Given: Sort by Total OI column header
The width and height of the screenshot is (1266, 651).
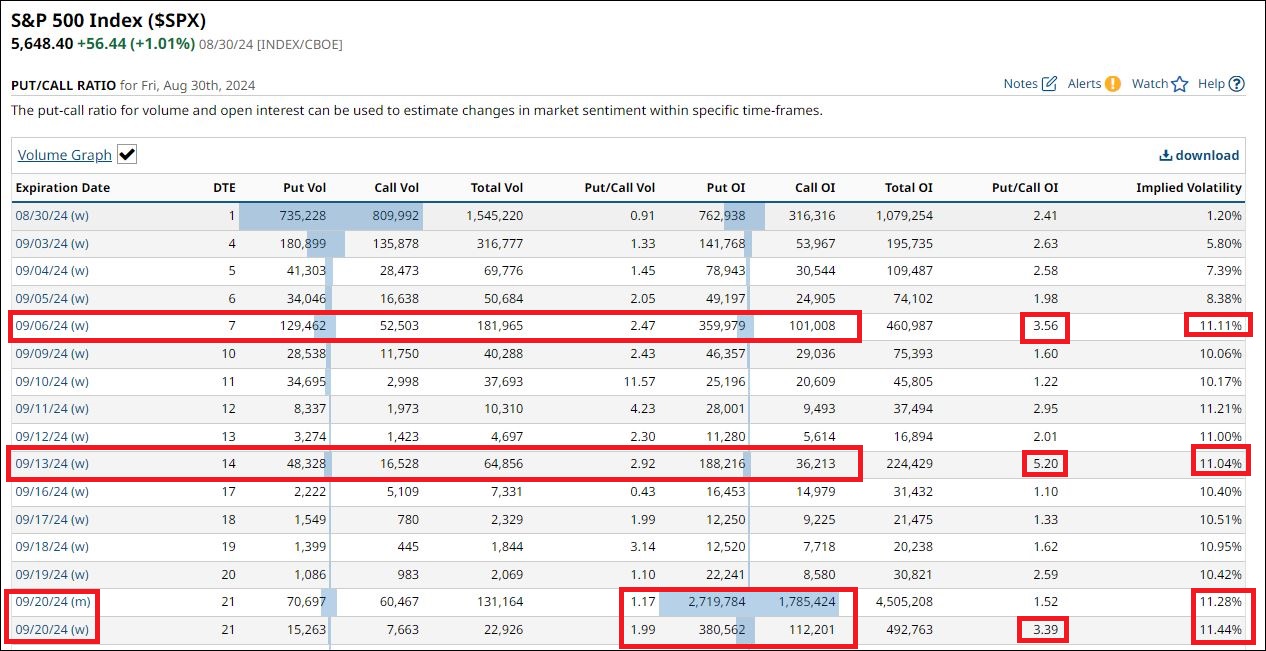Looking at the screenshot, I should 908,188.
